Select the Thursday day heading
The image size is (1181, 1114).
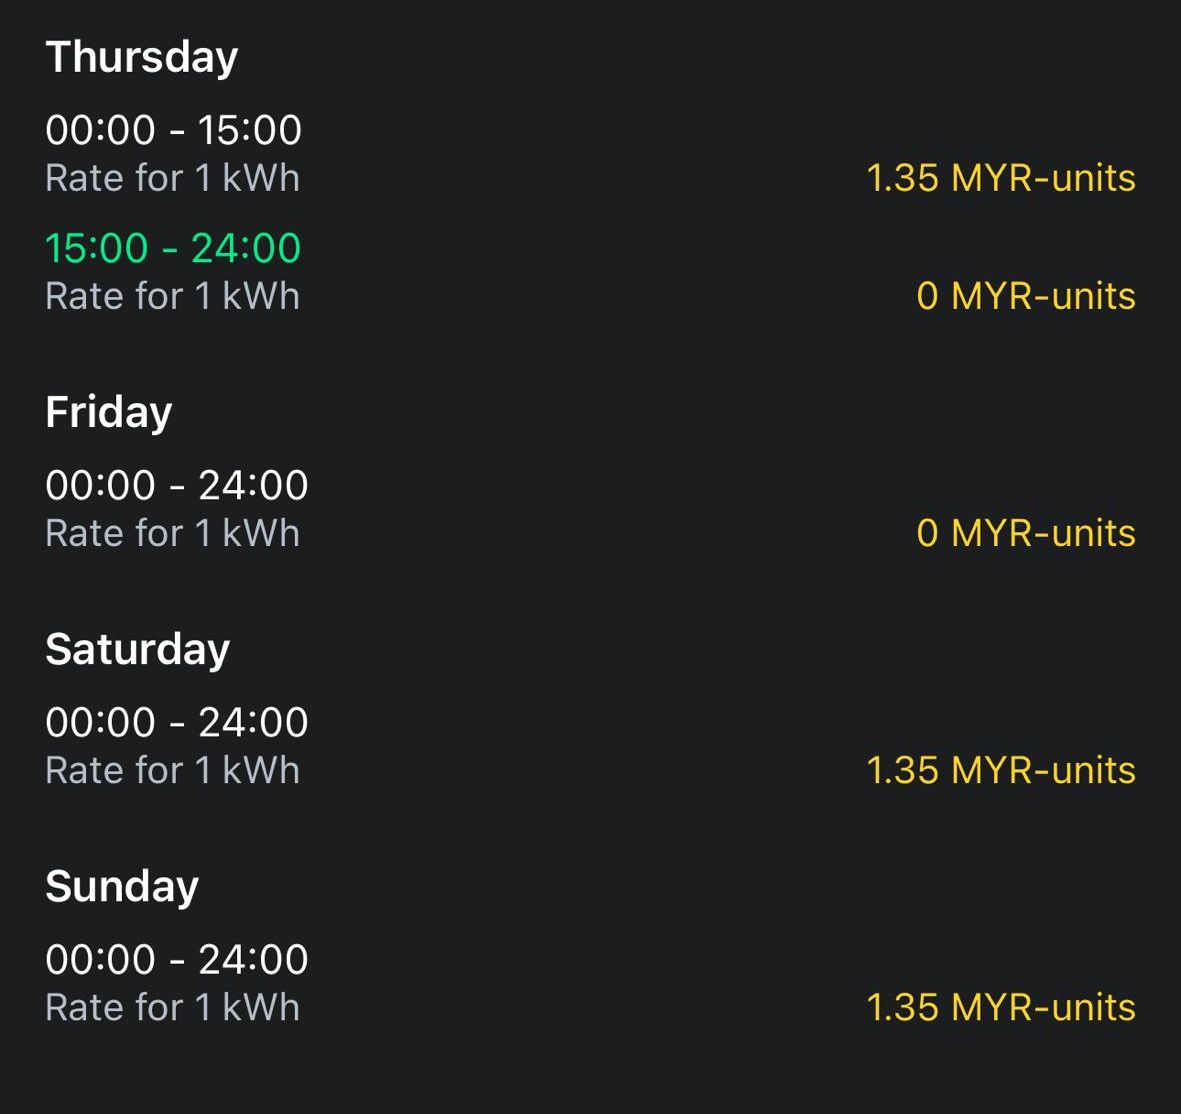142,57
